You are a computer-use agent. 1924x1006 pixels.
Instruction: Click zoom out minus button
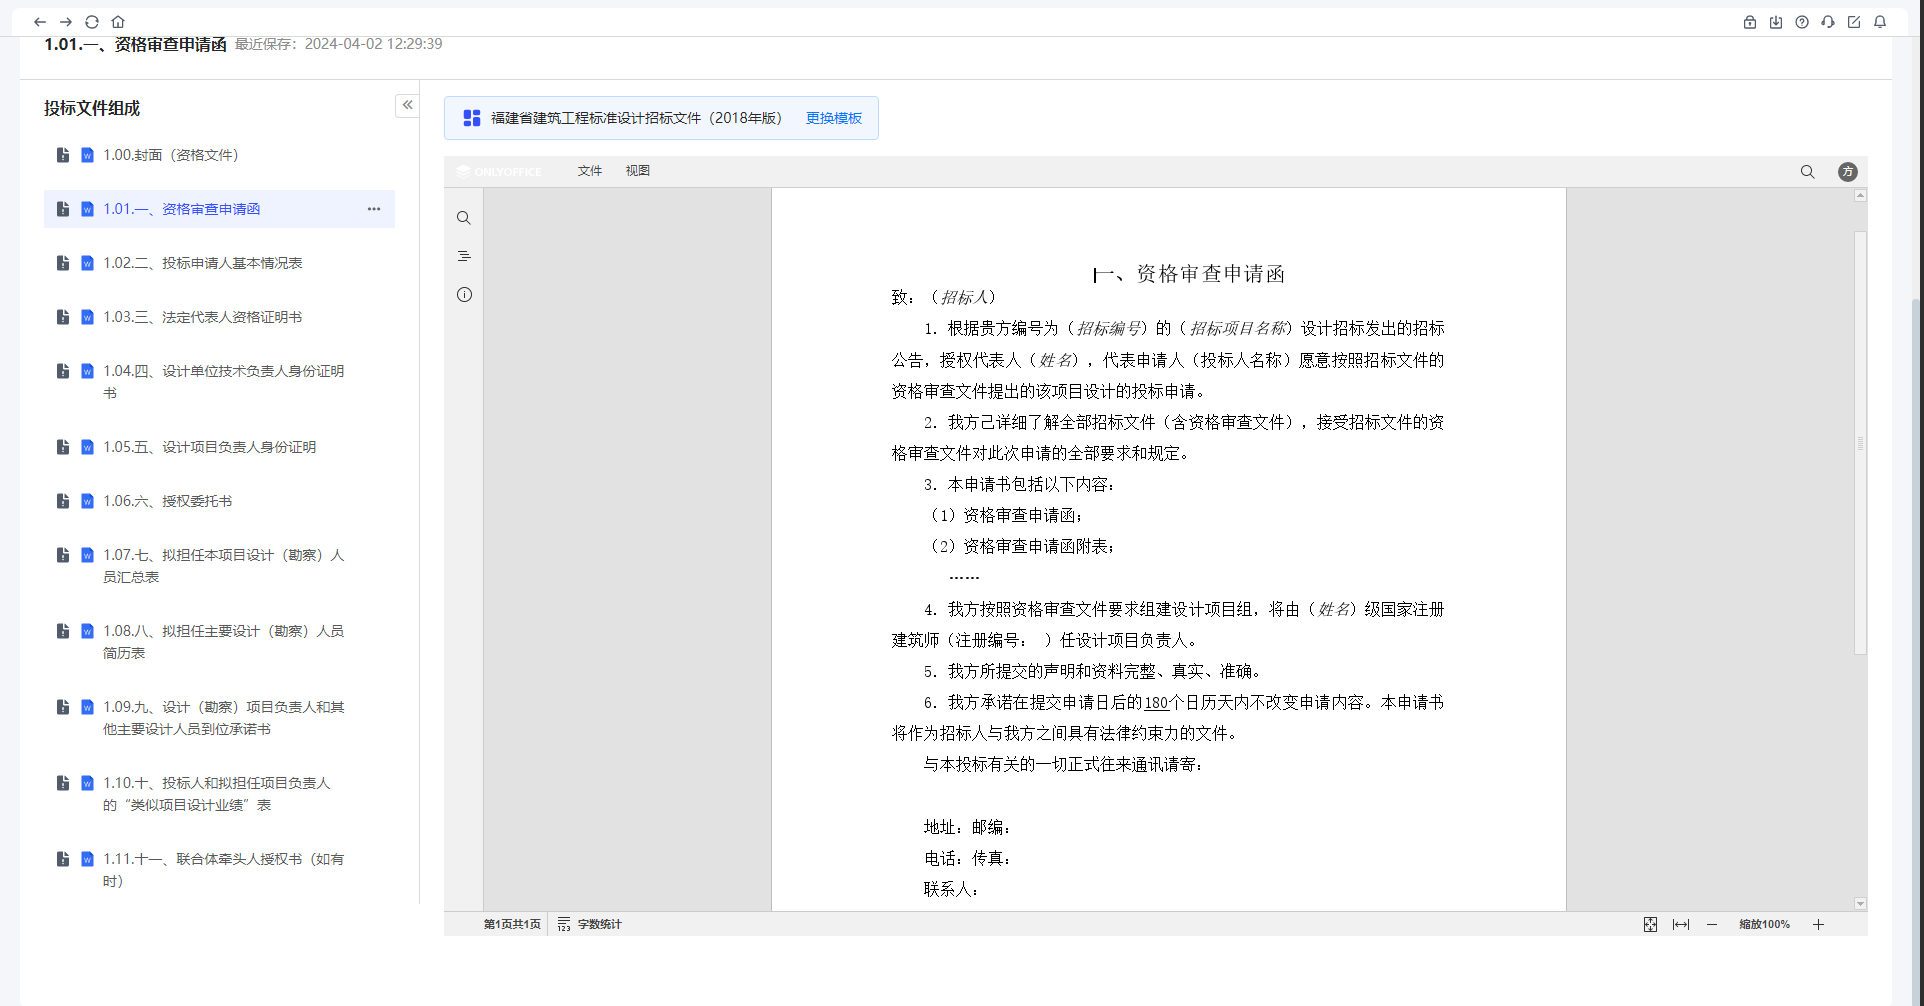click(x=1712, y=924)
